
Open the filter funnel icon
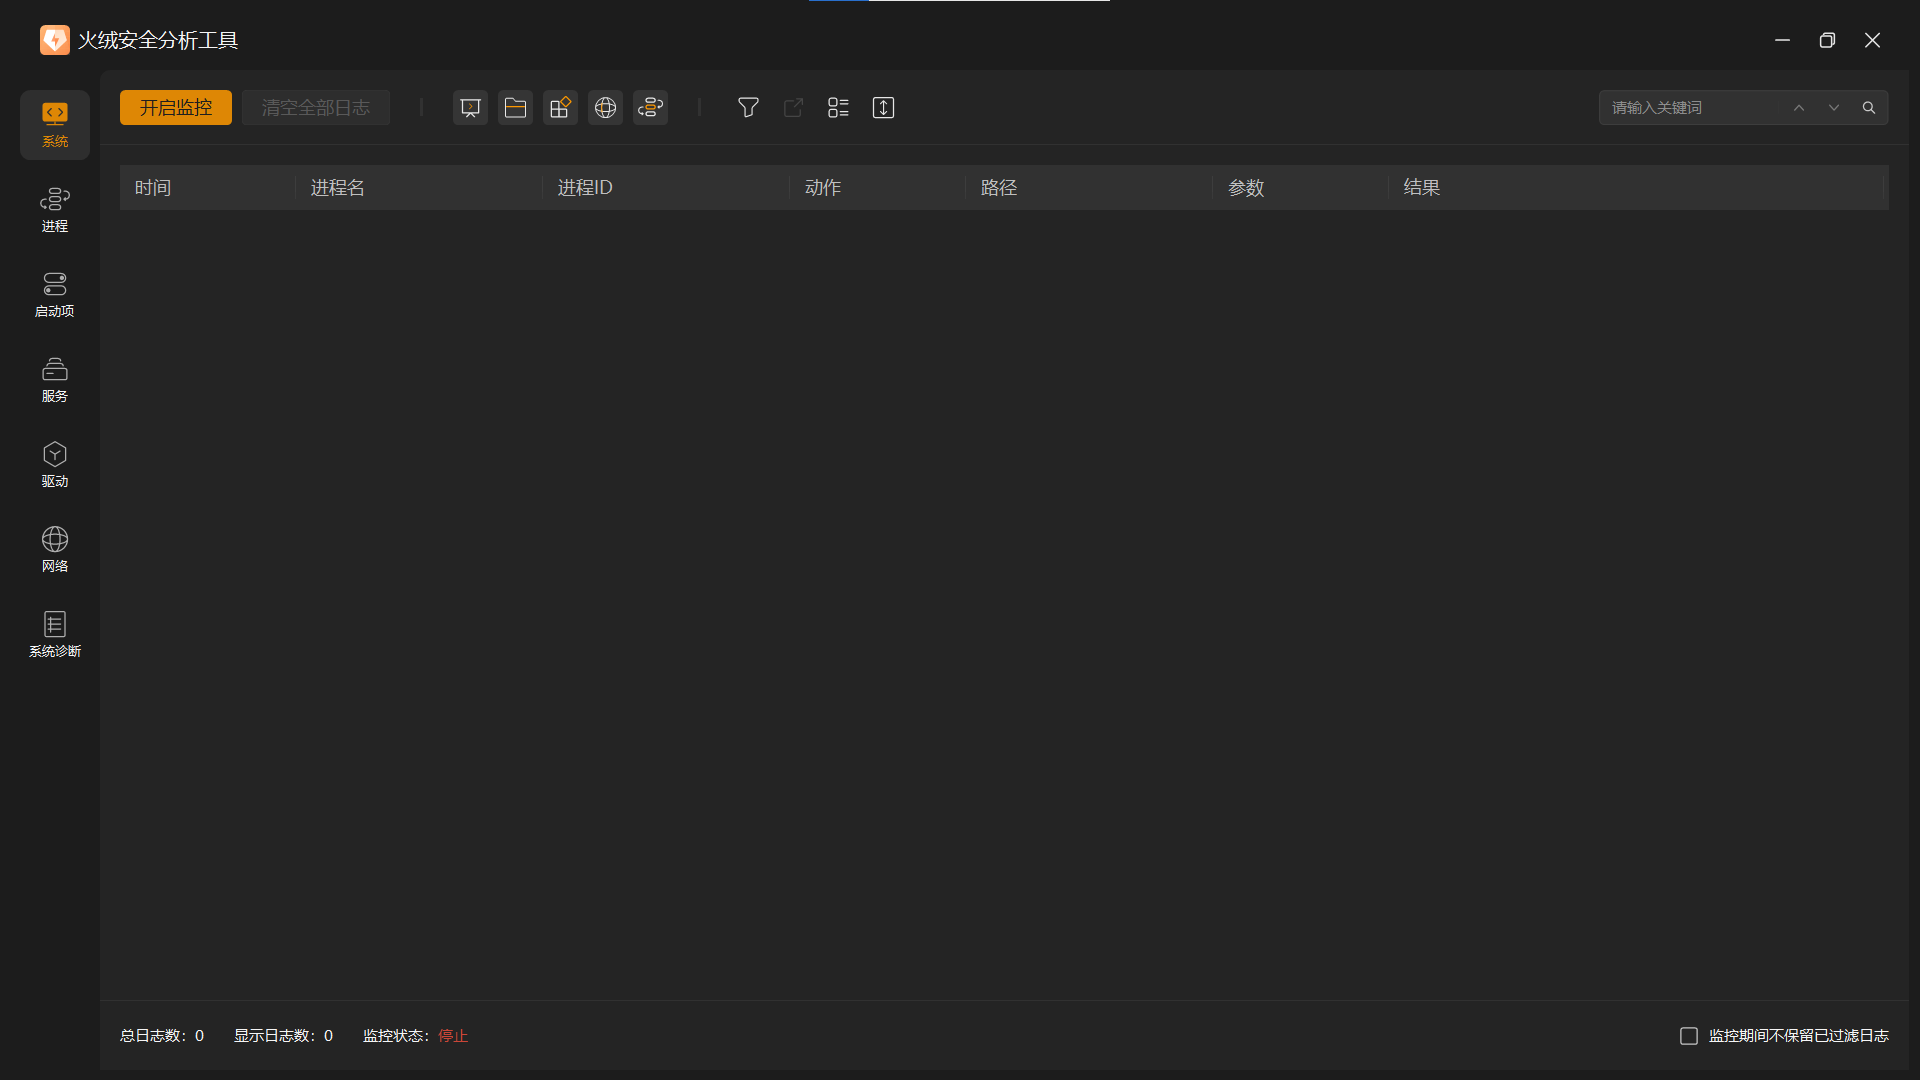pos(748,108)
